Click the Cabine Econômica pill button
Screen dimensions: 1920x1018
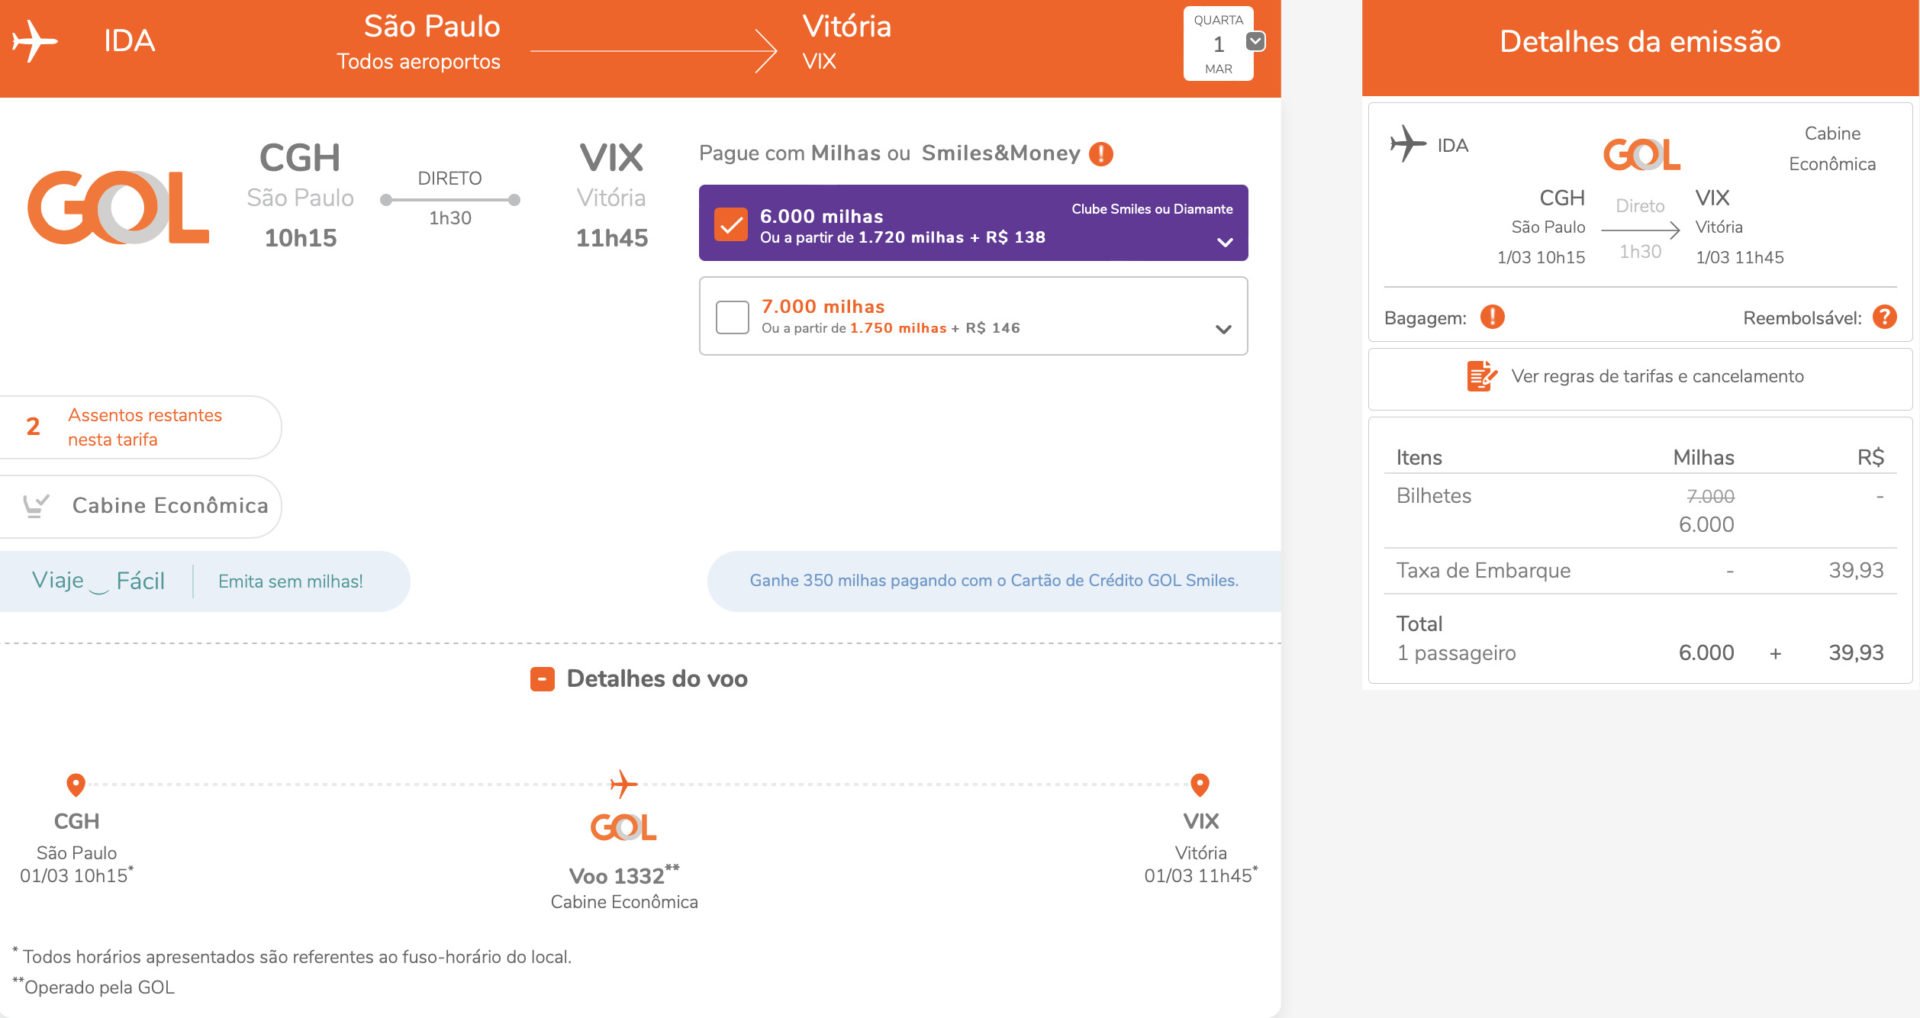(x=141, y=506)
